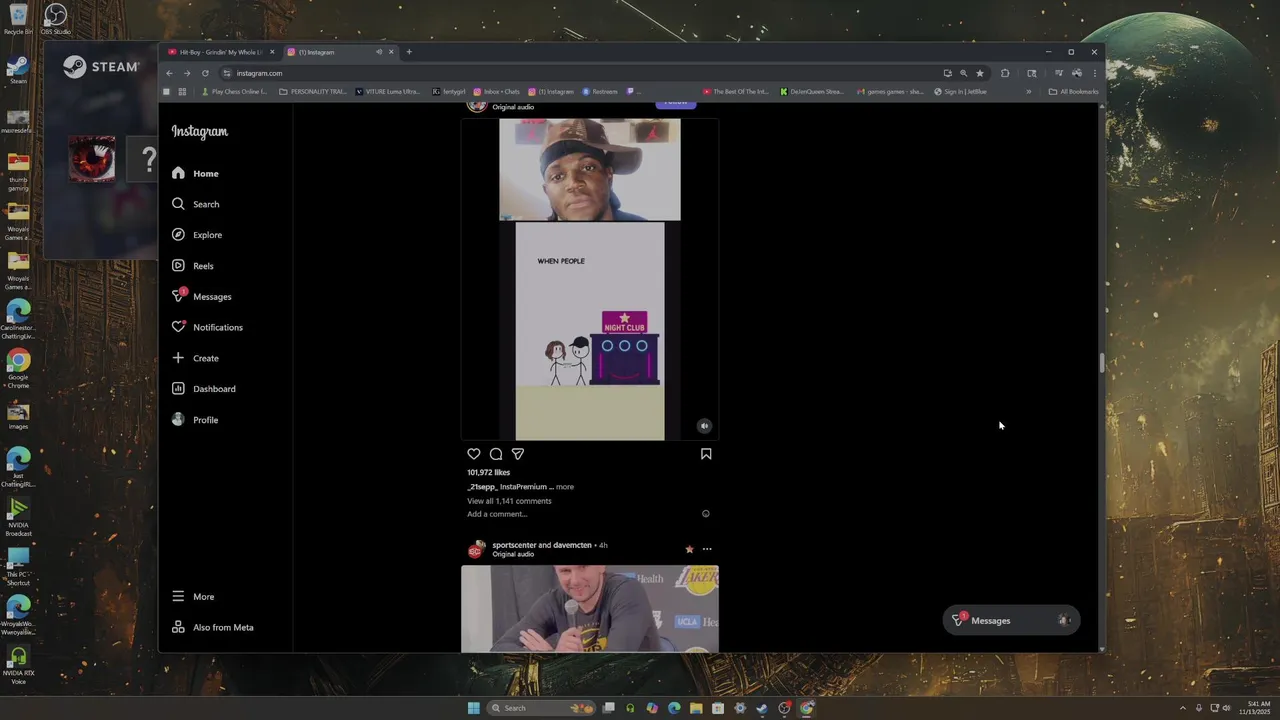Save the post with the bookmark icon

(706, 454)
